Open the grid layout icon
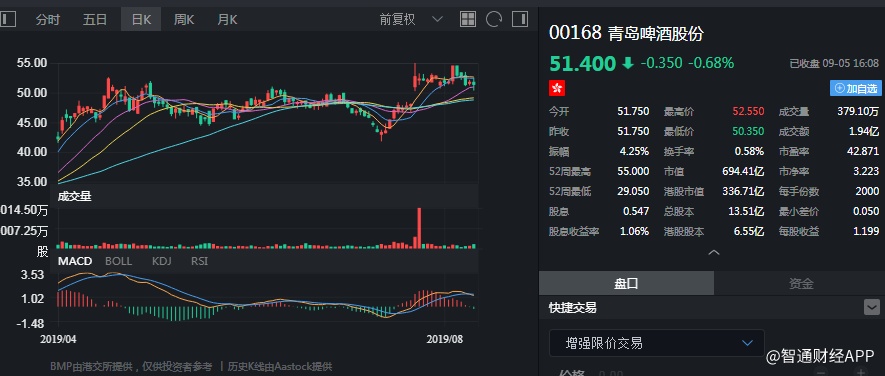Screen dimensions: 885x376 468,19
